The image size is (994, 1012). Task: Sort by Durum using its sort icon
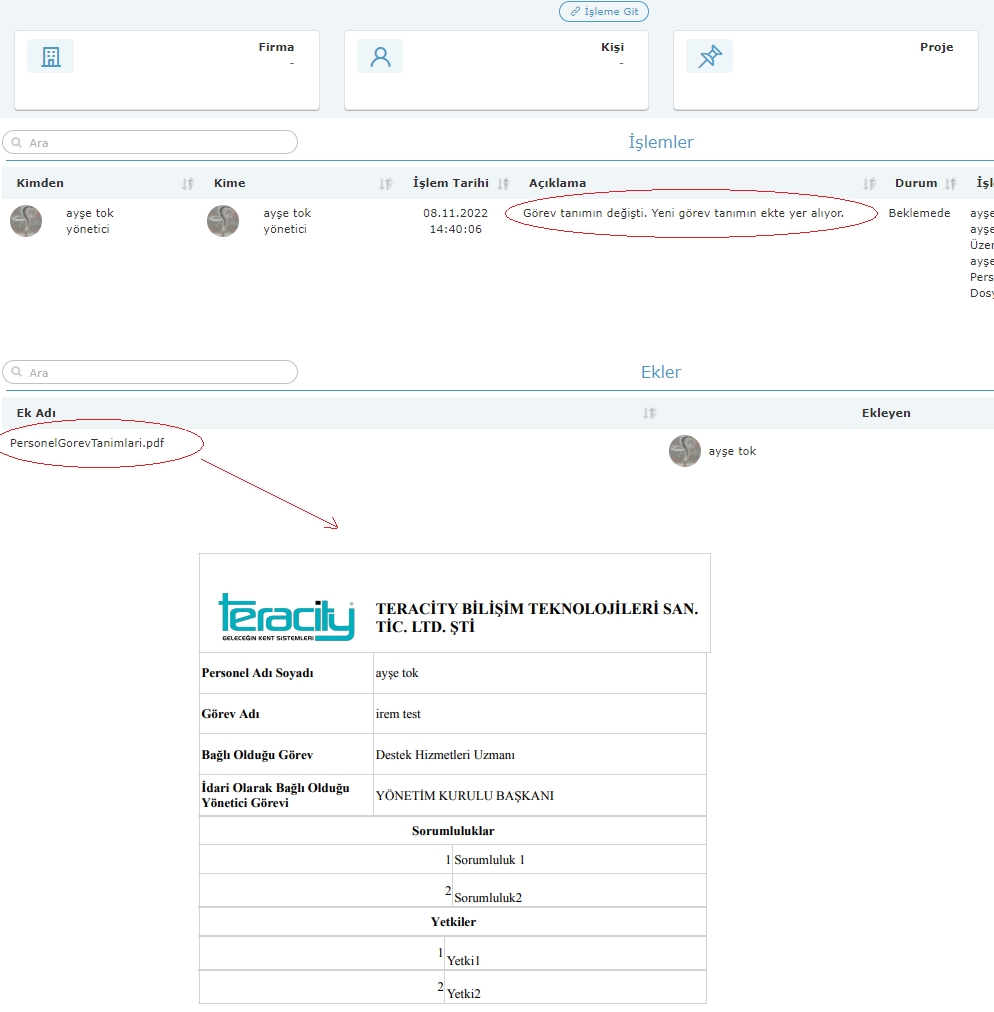click(950, 184)
